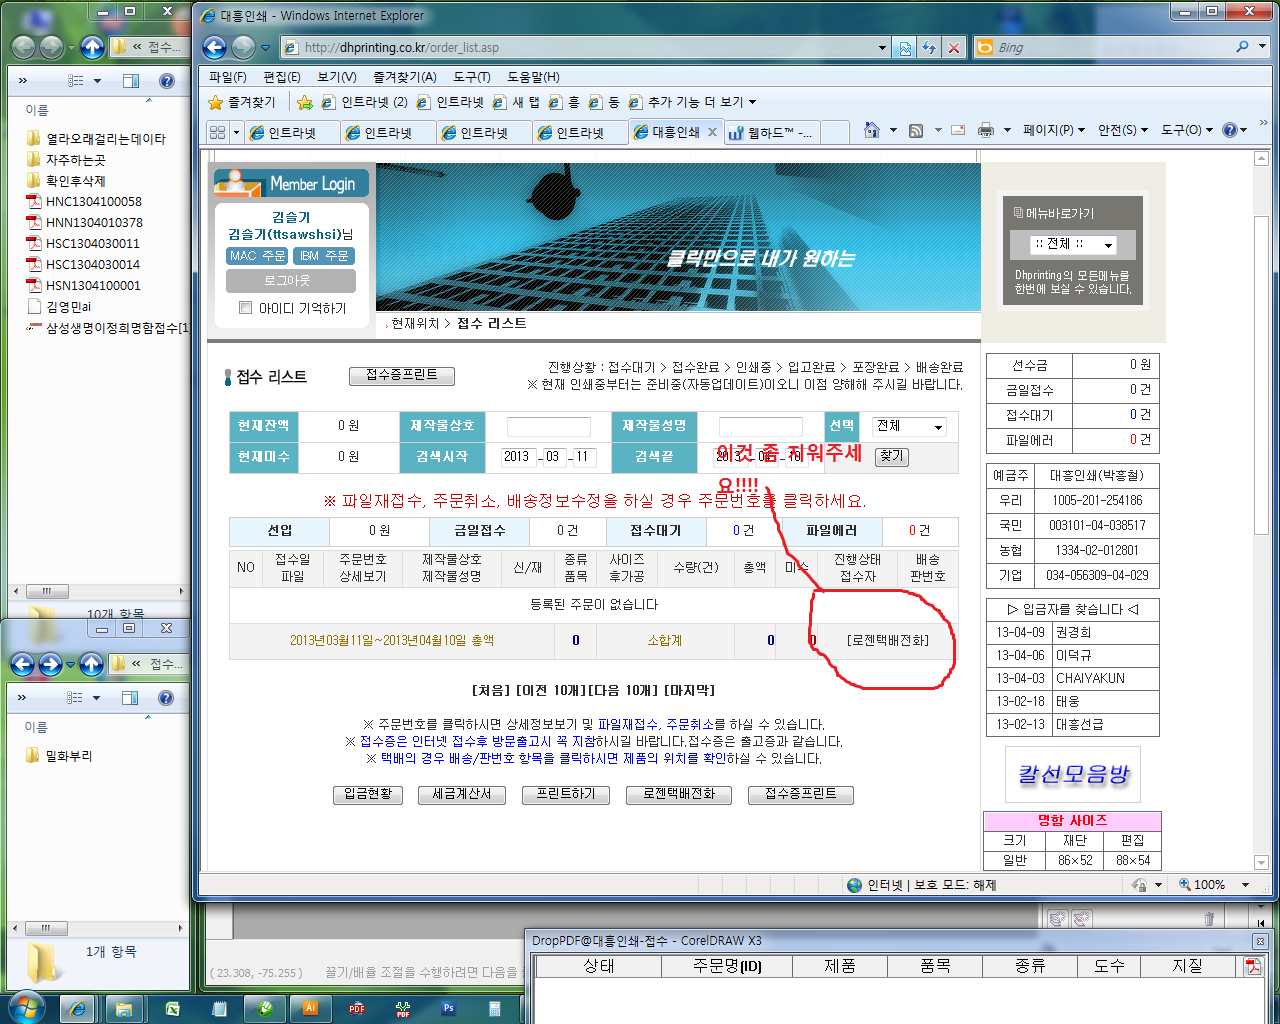Click the PDF icon in DropPDF header
Screen dimensions: 1280x1024
[x=1252, y=966]
